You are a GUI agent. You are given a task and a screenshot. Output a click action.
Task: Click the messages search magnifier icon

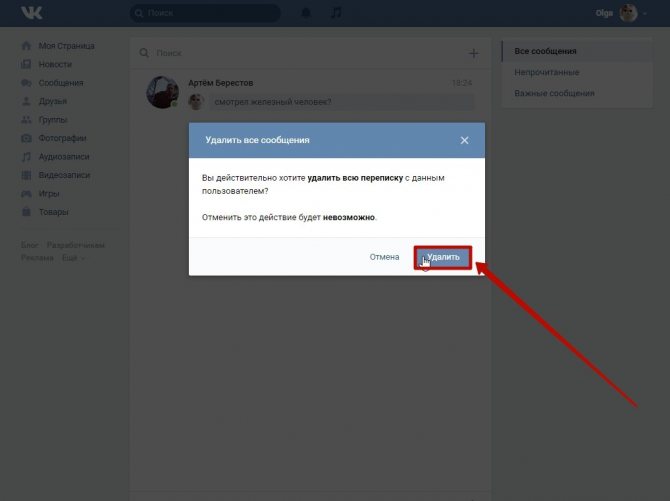click(x=144, y=53)
